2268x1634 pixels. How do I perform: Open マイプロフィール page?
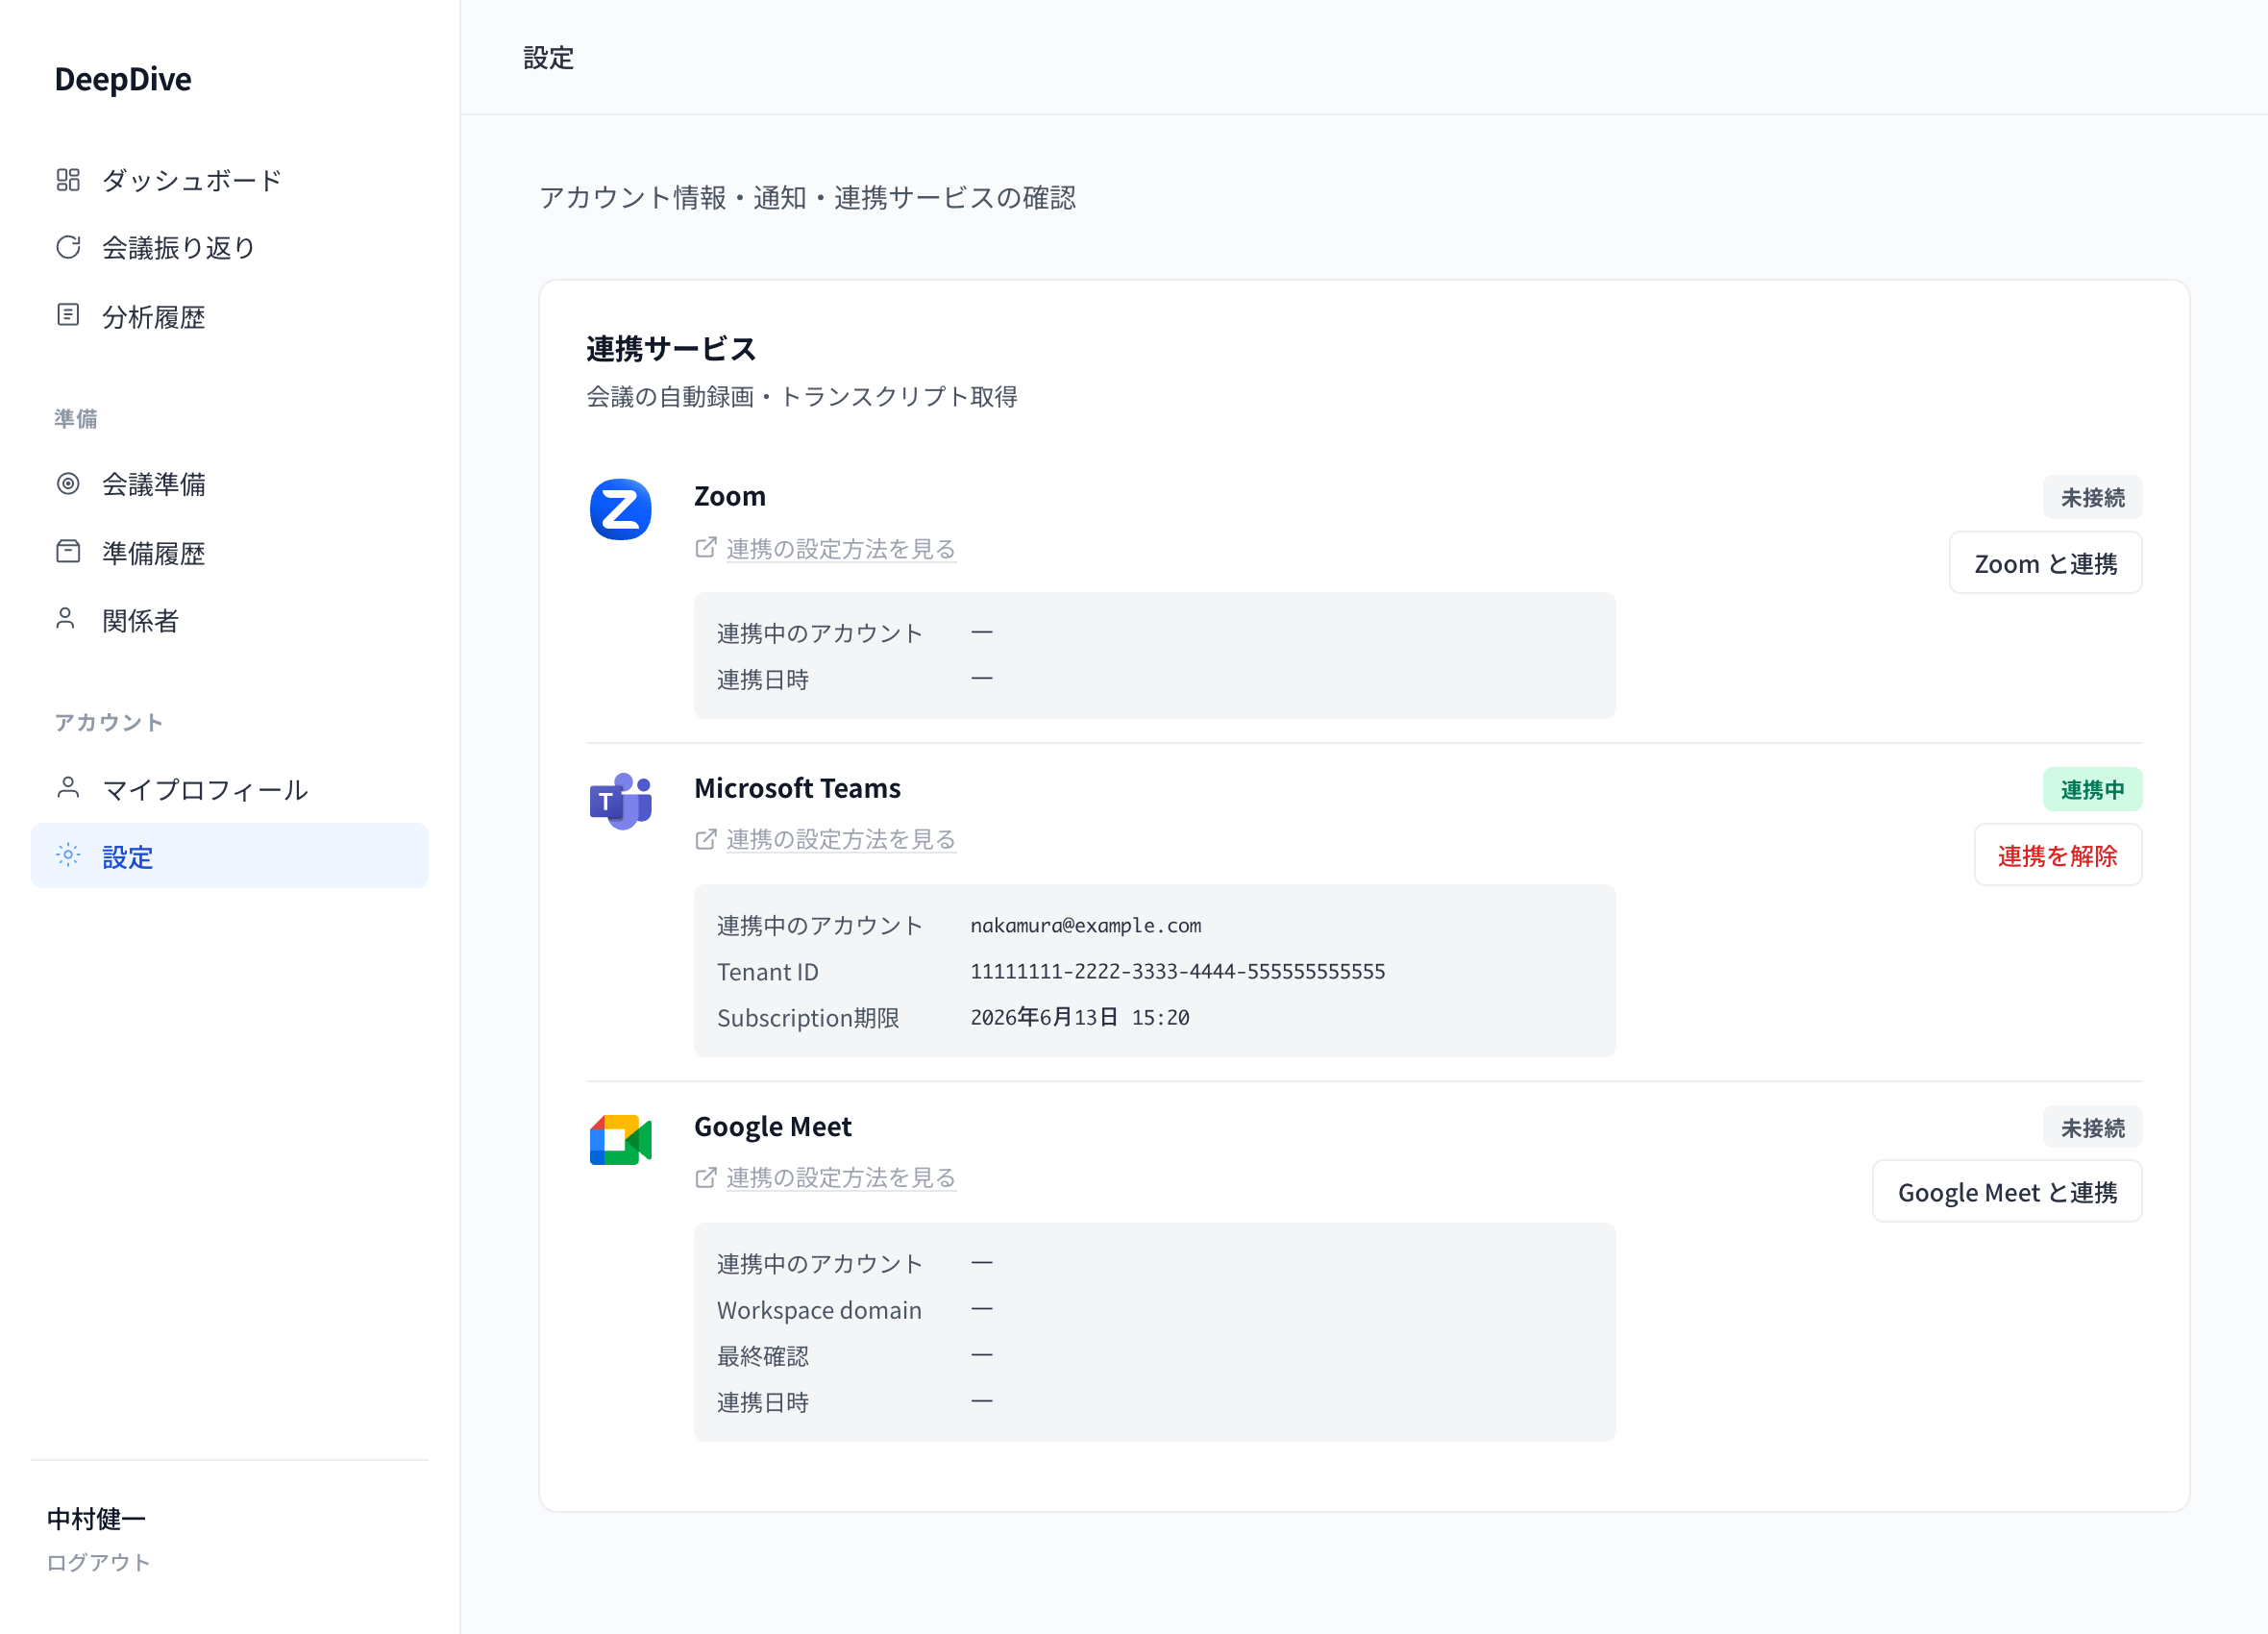[x=229, y=789]
